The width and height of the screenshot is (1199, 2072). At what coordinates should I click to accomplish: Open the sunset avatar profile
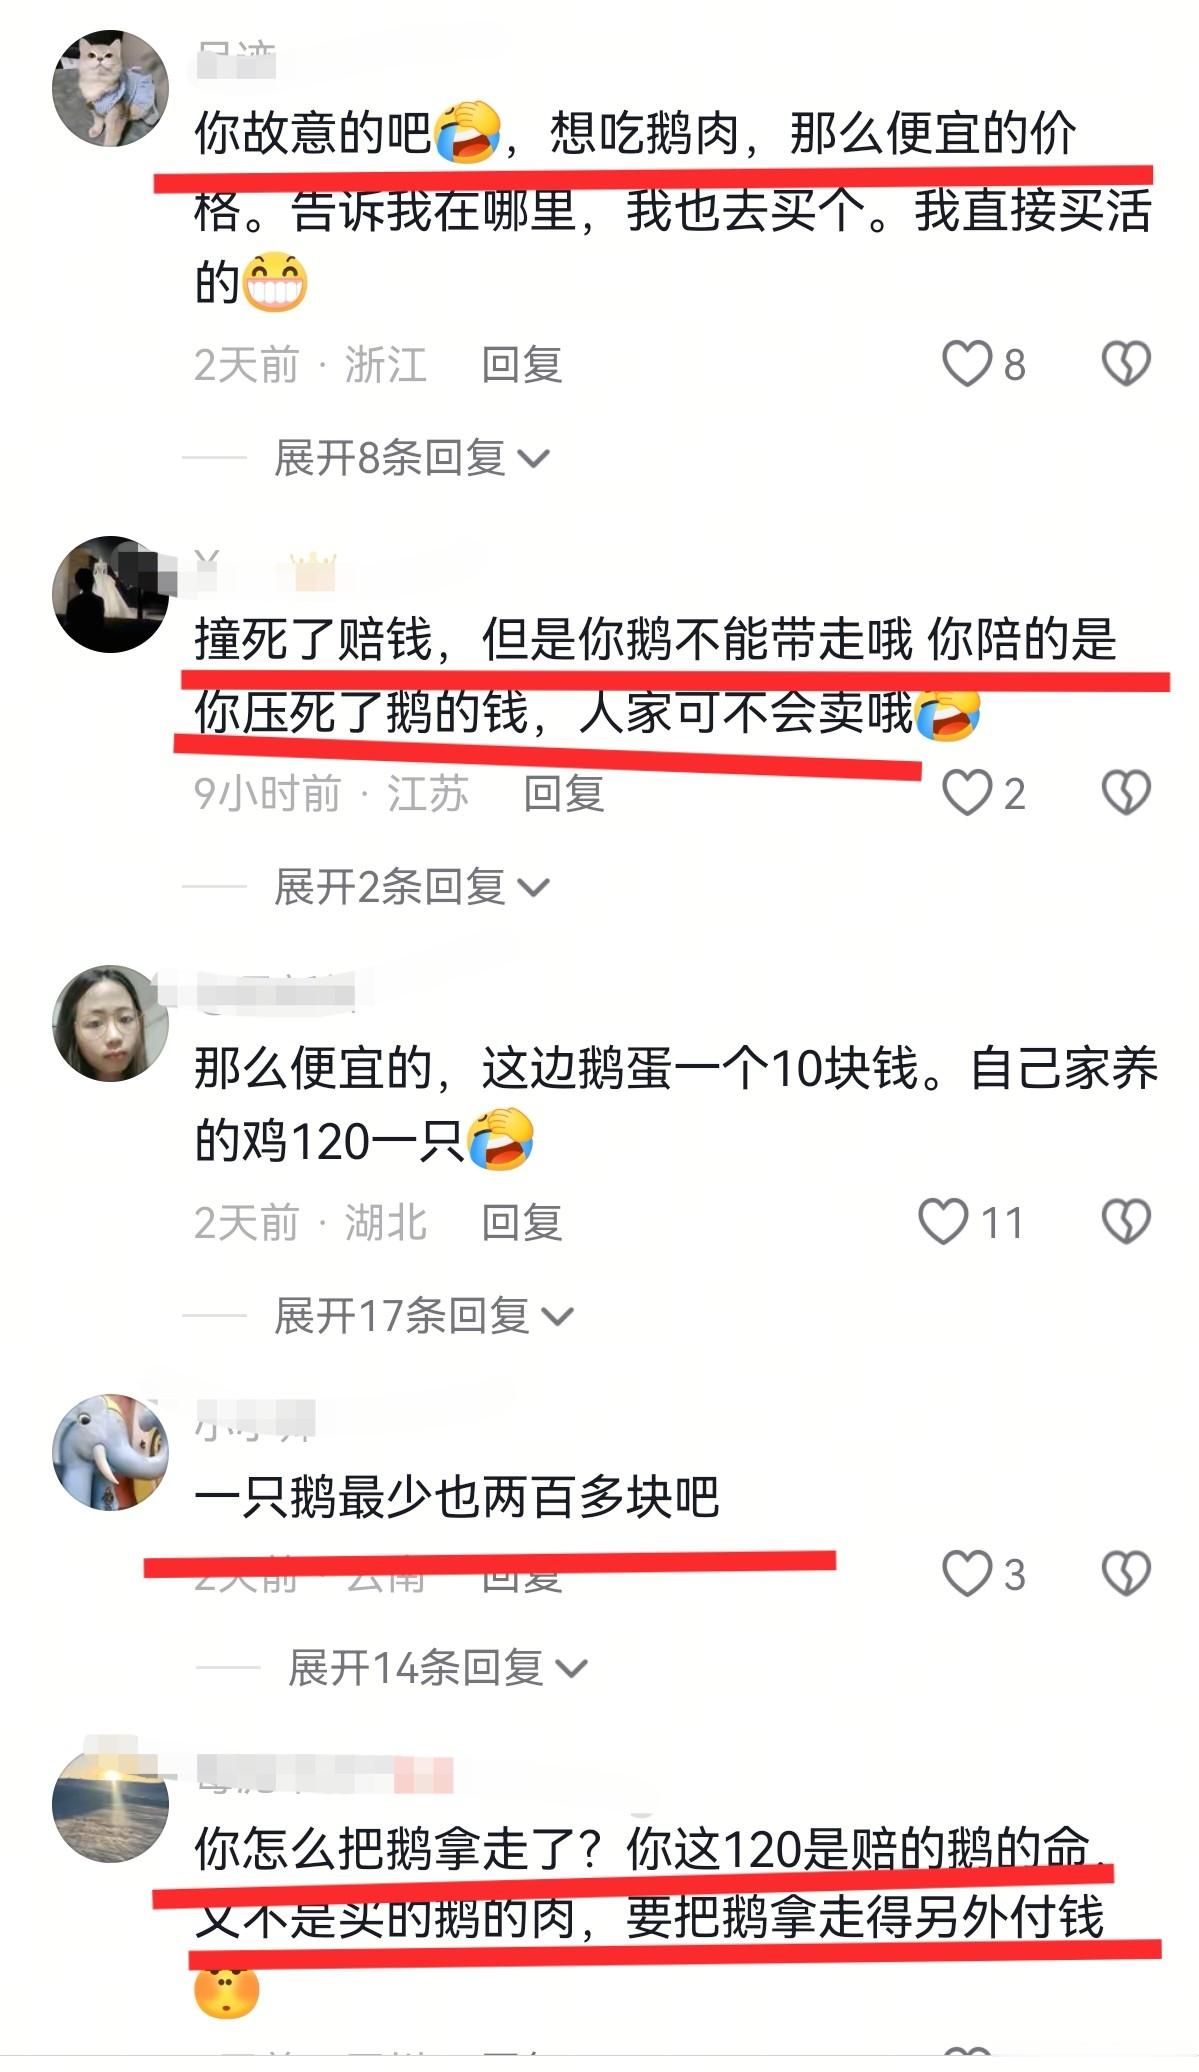[111, 1804]
